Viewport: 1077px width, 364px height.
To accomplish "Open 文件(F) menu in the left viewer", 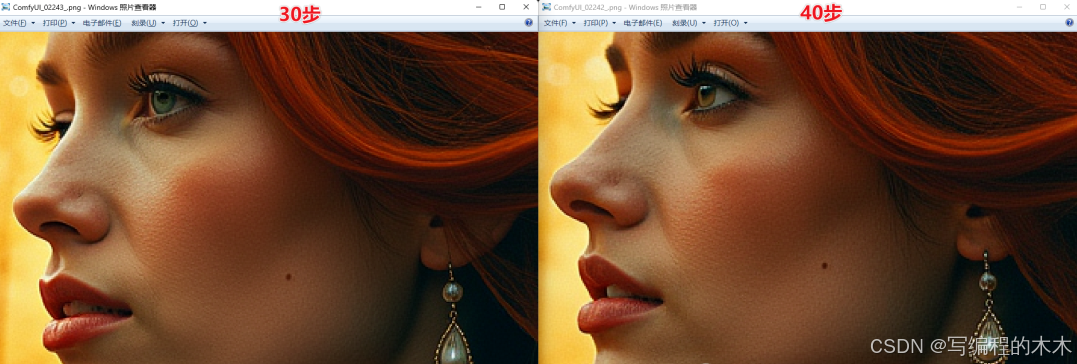I will pyautogui.click(x=19, y=23).
